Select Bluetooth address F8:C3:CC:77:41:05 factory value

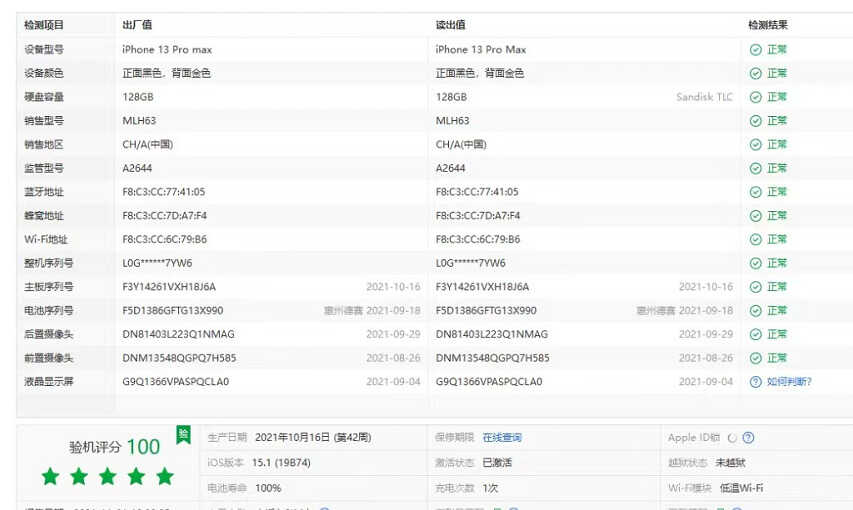pos(164,192)
